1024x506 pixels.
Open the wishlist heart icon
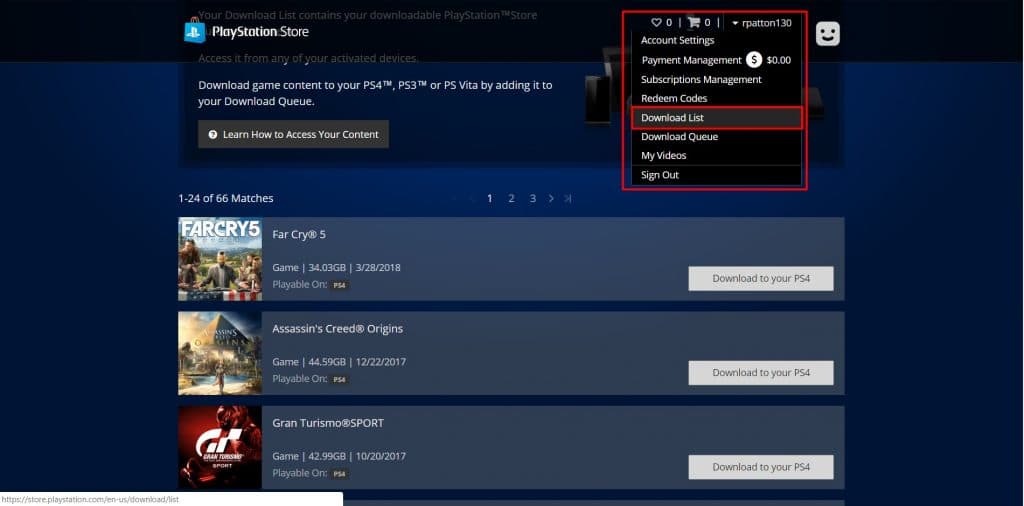656,23
